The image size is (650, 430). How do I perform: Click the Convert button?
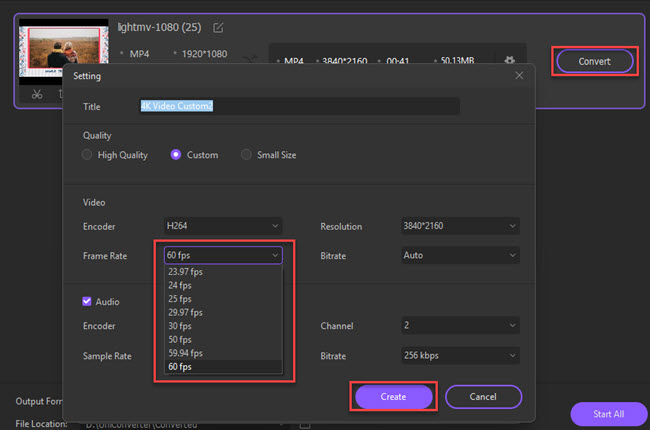click(594, 61)
